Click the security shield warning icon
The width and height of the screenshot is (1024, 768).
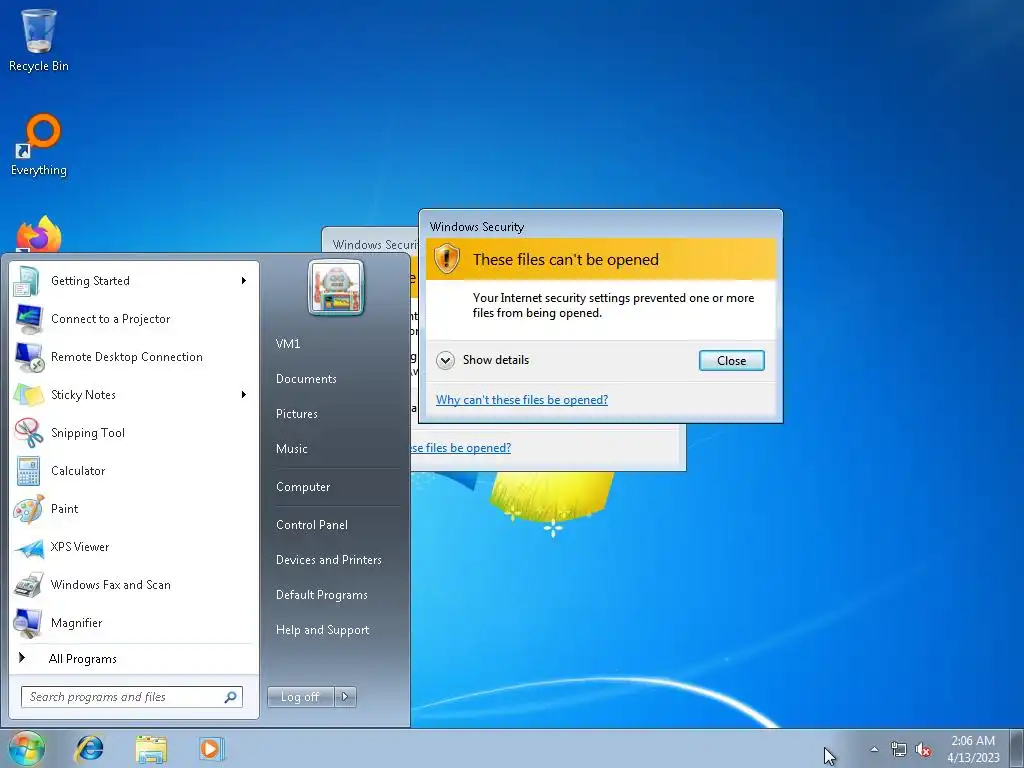point(447,259)
